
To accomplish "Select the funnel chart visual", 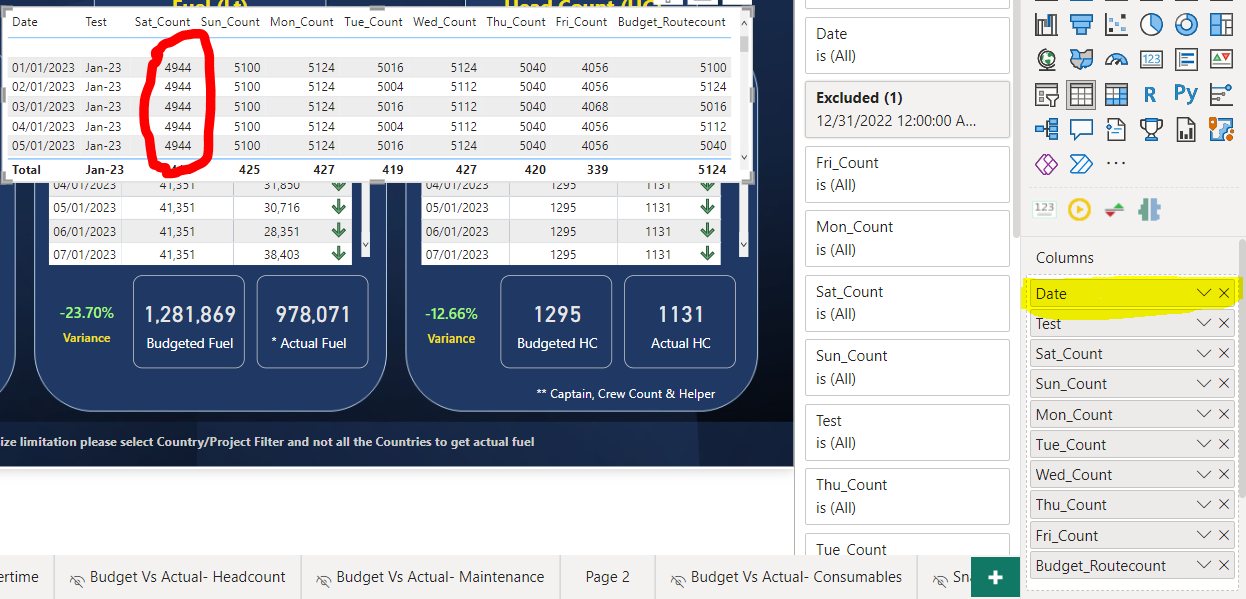I will tap(1082, 24).
